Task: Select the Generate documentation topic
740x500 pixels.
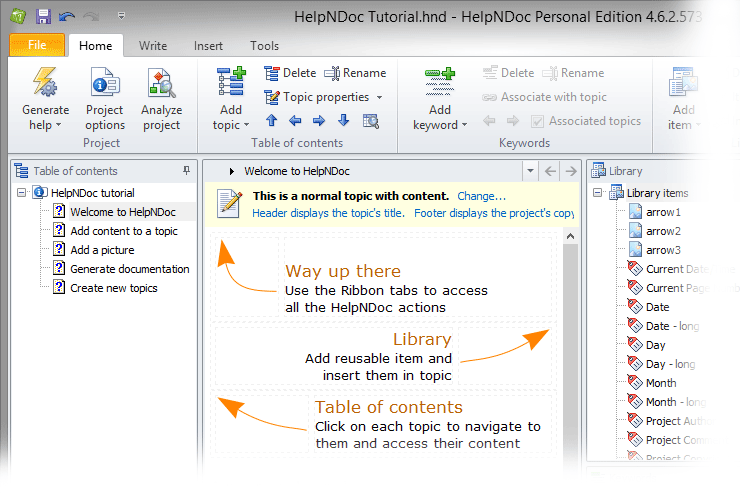Action: tap(130, 269)
